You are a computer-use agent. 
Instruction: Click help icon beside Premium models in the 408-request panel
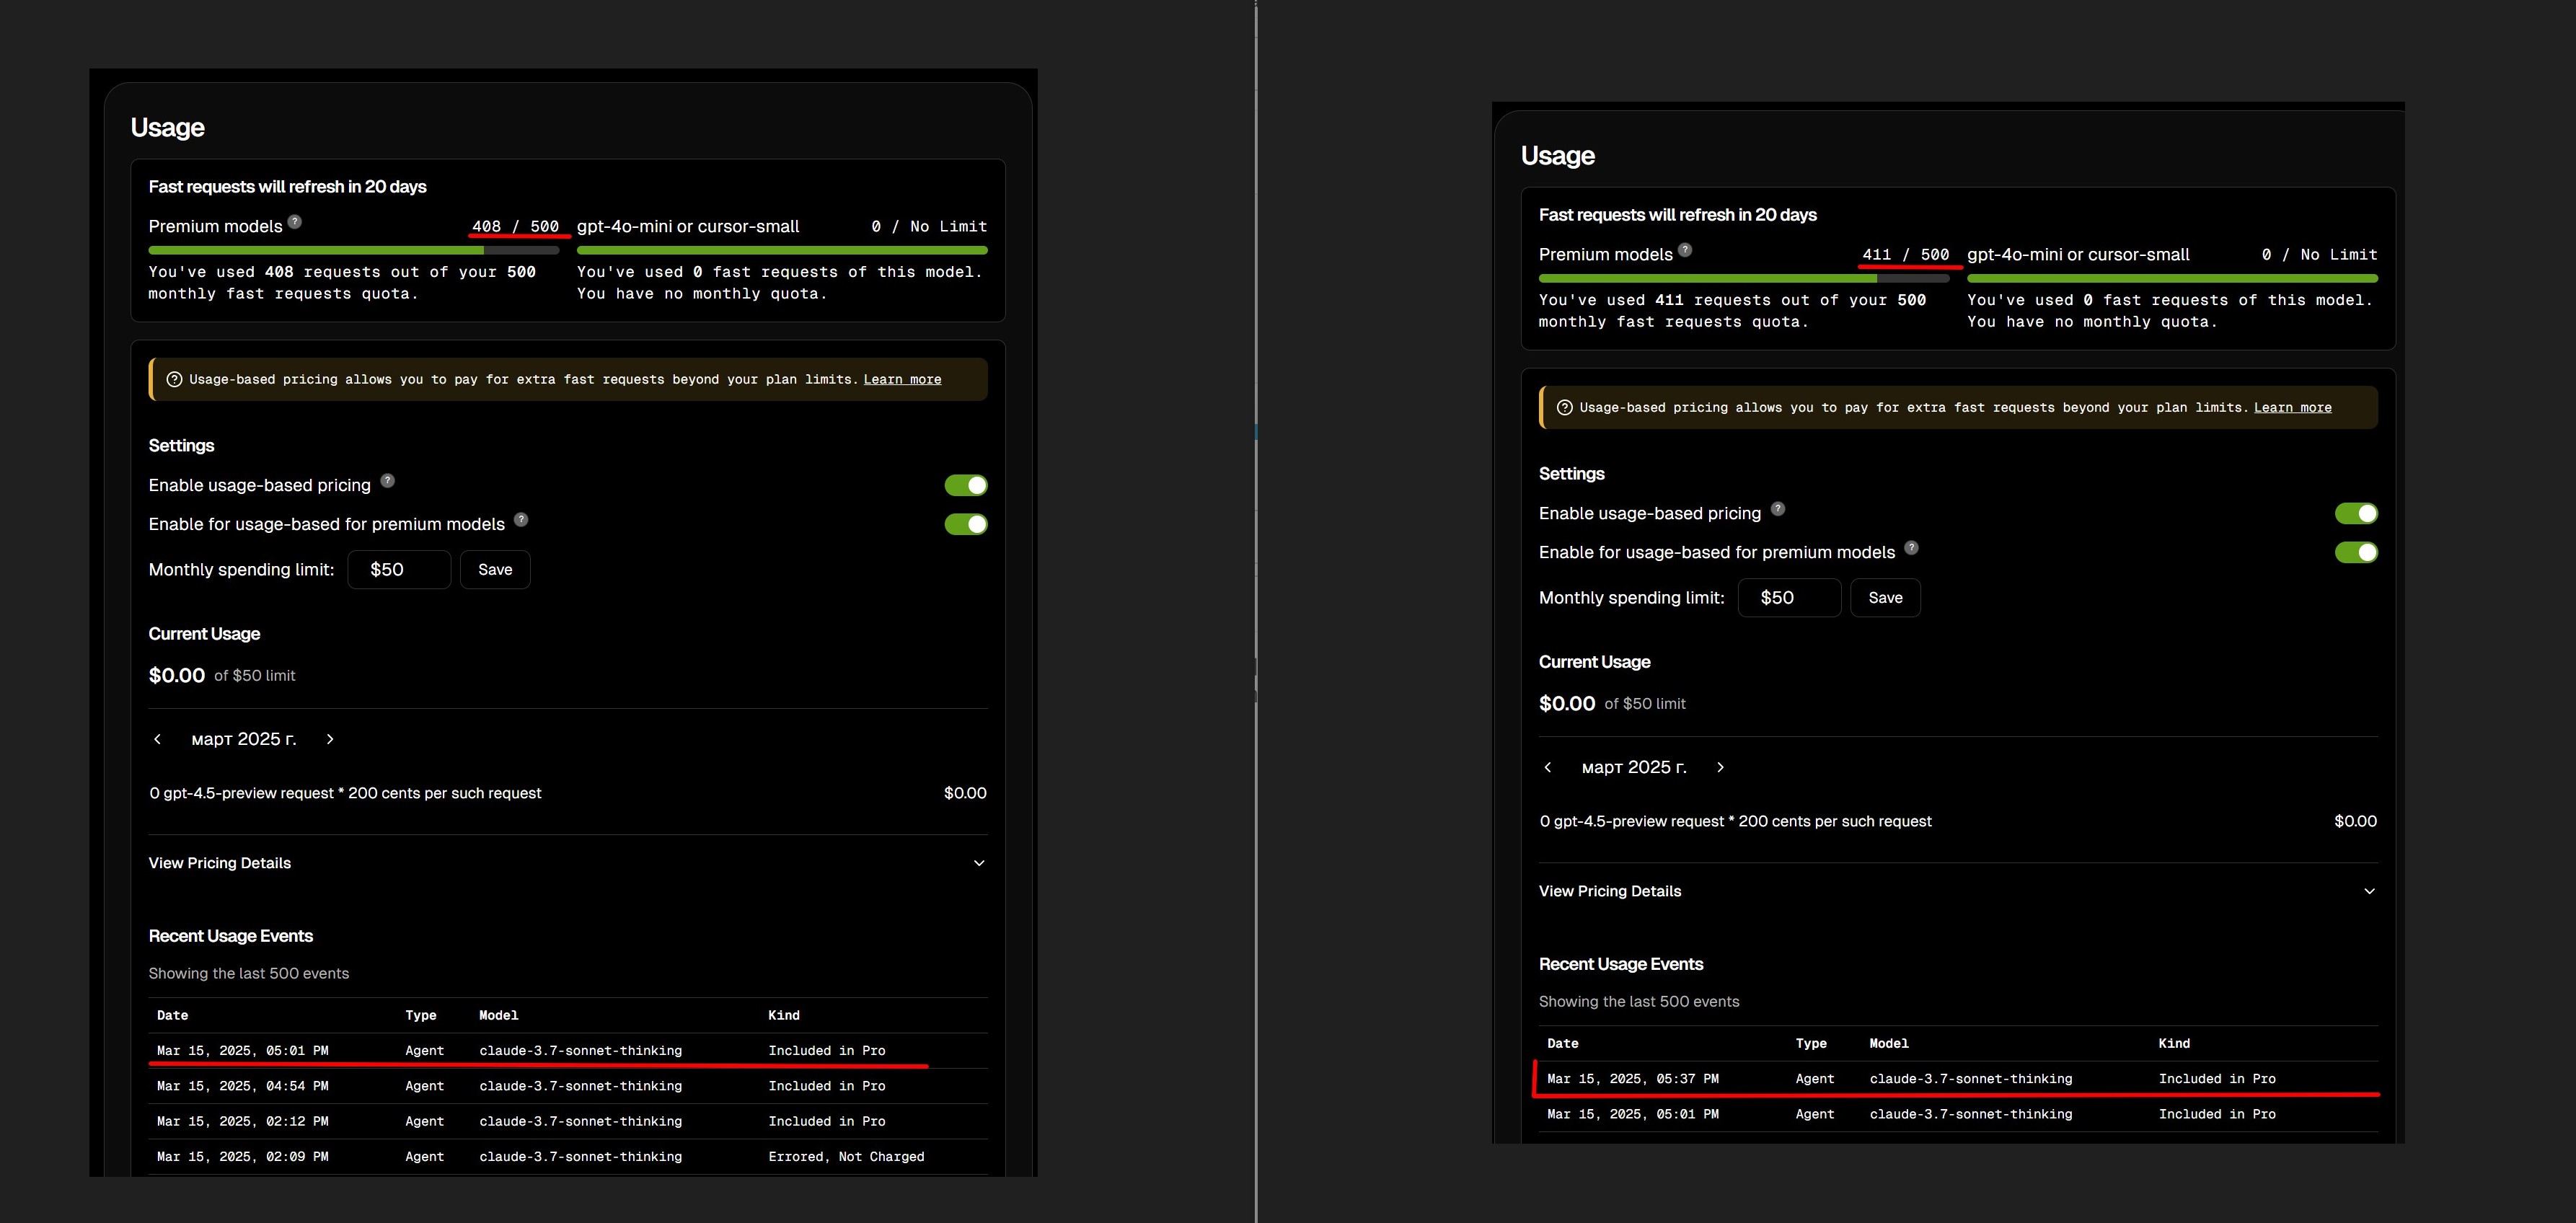coord(295,222)
